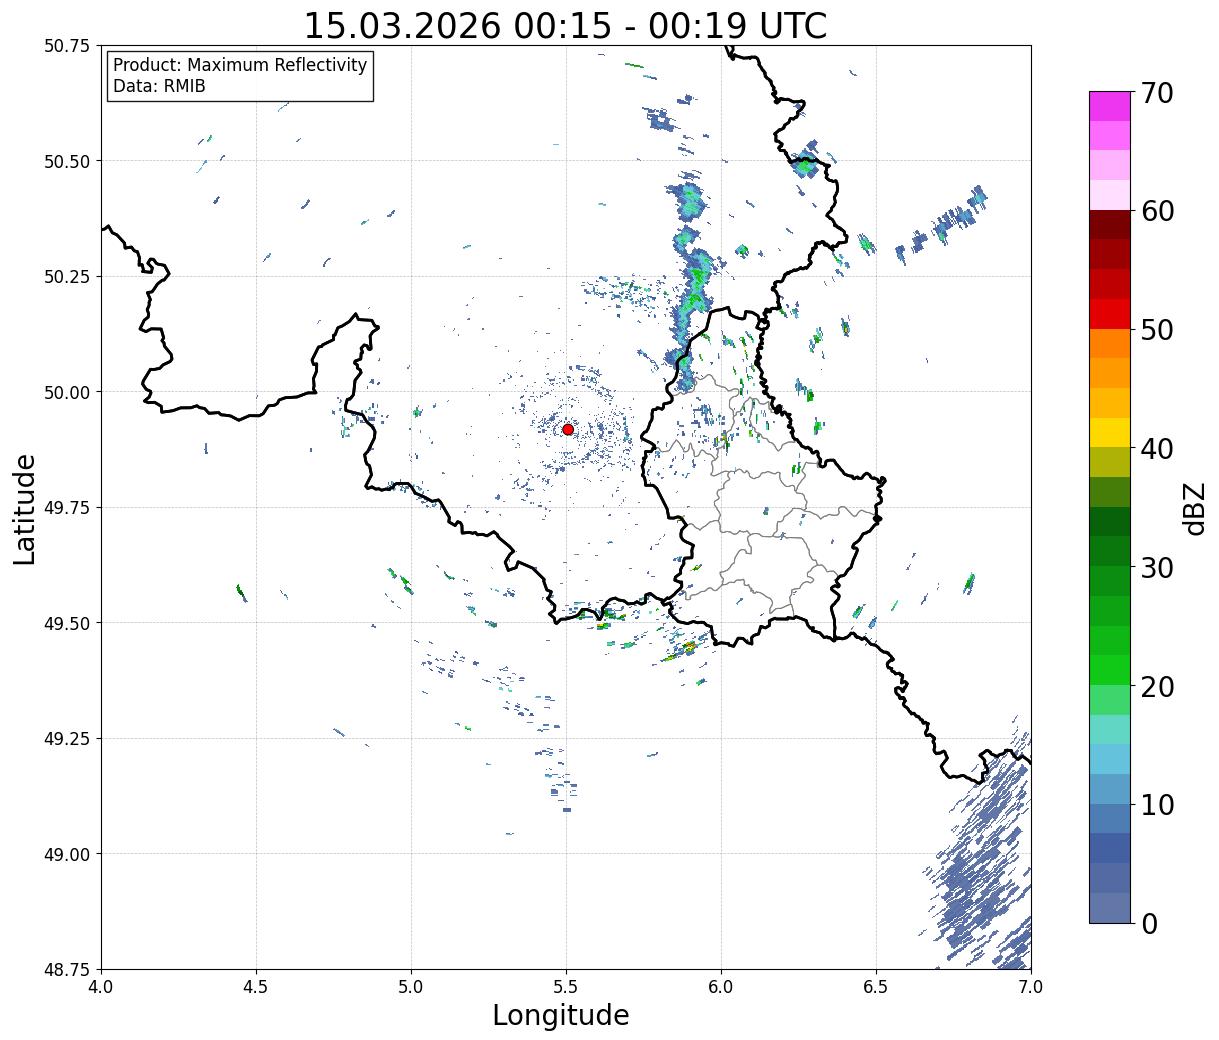The height and width of the screenshot is (1040, 1219).
Task: Click the longitude tick label 5.5
Action: (566, 987)
